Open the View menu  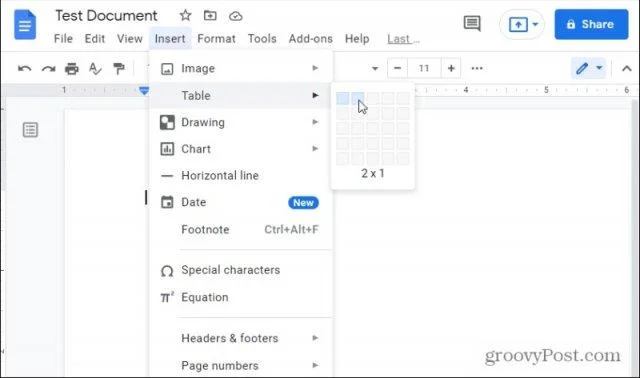pyautogui.click(x=129, y=39)
